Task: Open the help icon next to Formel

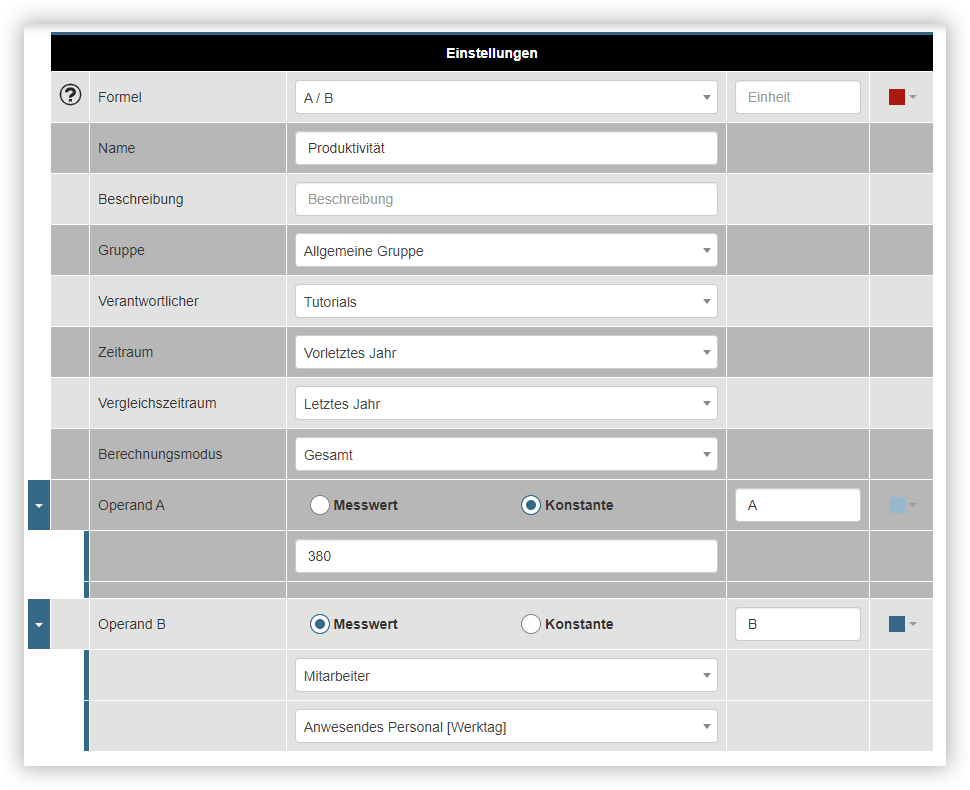Action: click(70, 94)
